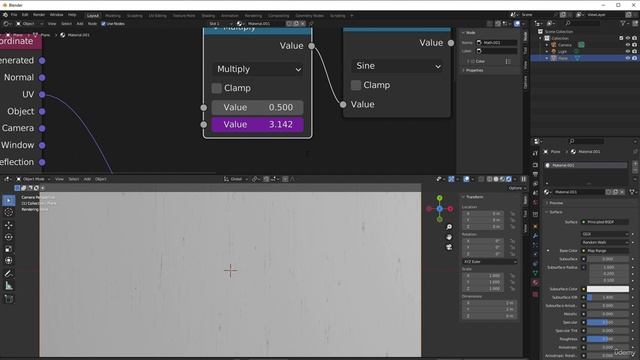
Task: Click the Map Range base color link
Action: 605,251
